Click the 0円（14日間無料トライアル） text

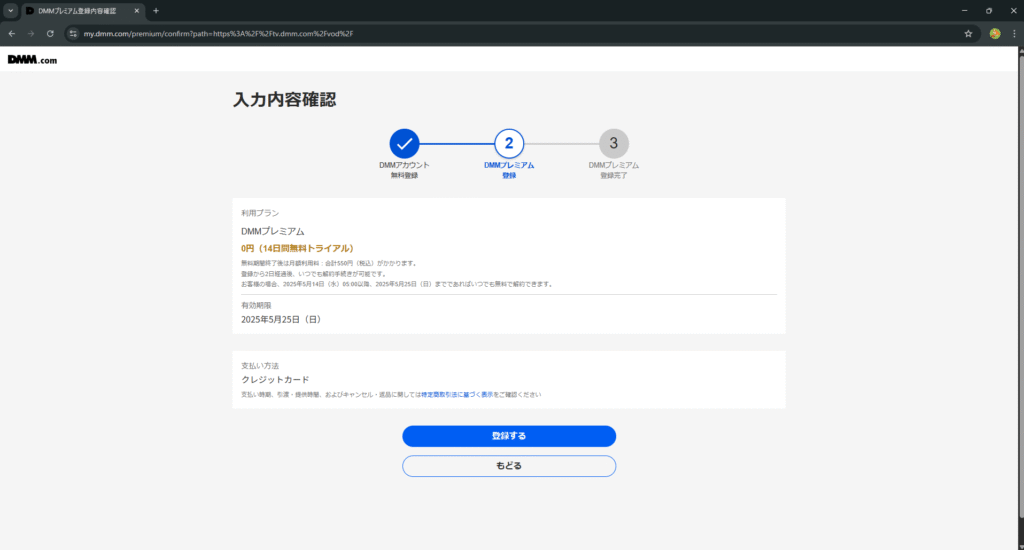coord(297,248)
